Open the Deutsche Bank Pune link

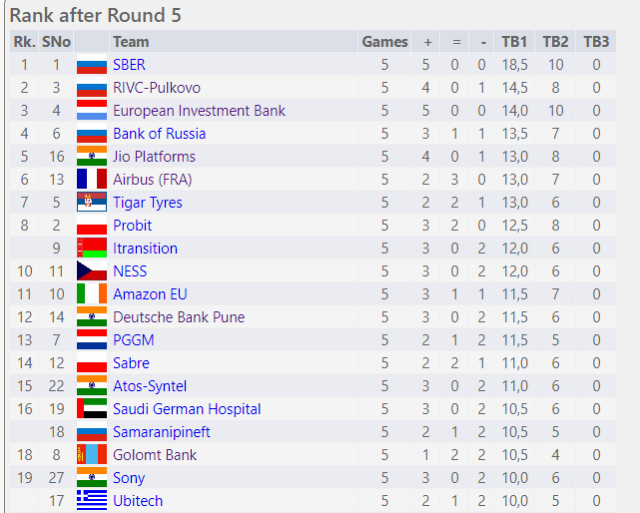(179, 317)
